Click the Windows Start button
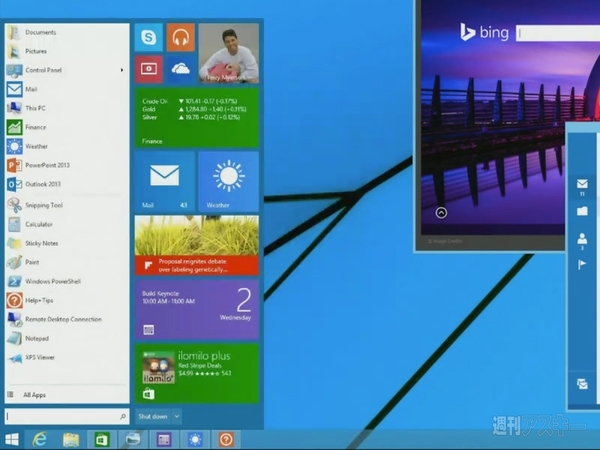The width and height of the screenshot is (600, 450). (x=12, y=440)
